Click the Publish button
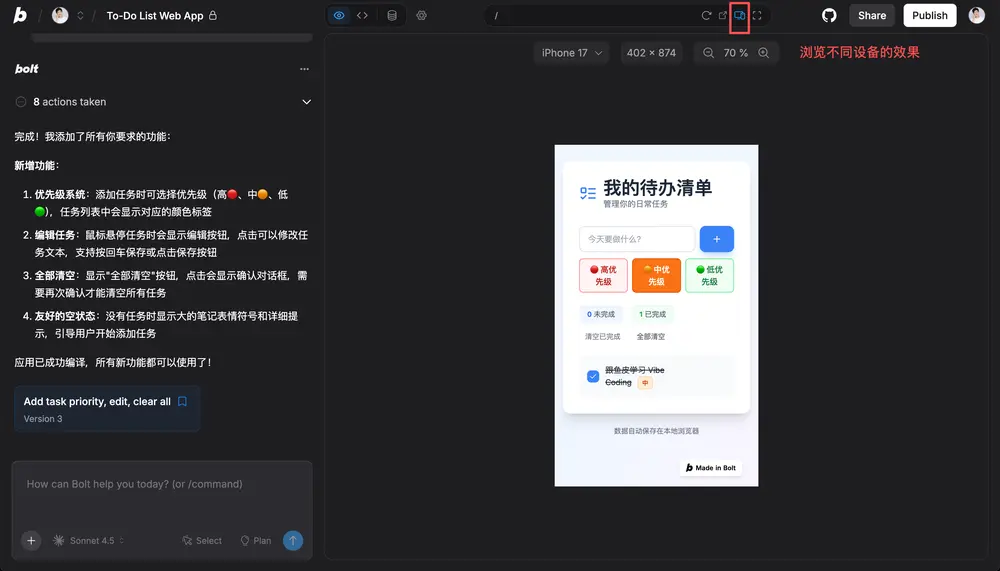1000x571 pixels. [930, 15]
